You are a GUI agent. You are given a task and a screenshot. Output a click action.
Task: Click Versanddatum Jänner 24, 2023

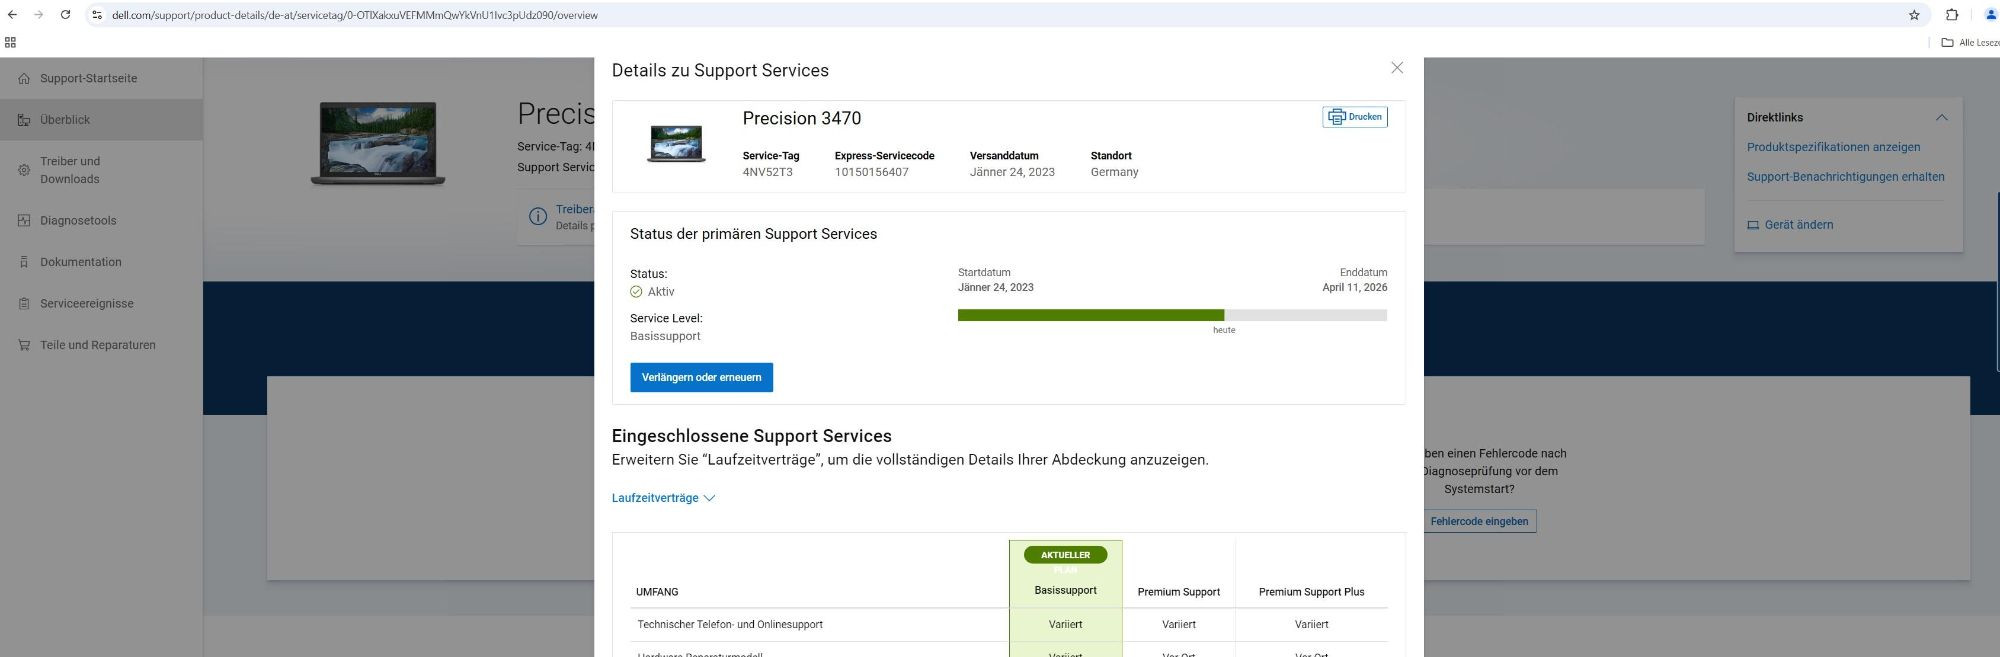pyautogui.click(x=1012, y=172)
